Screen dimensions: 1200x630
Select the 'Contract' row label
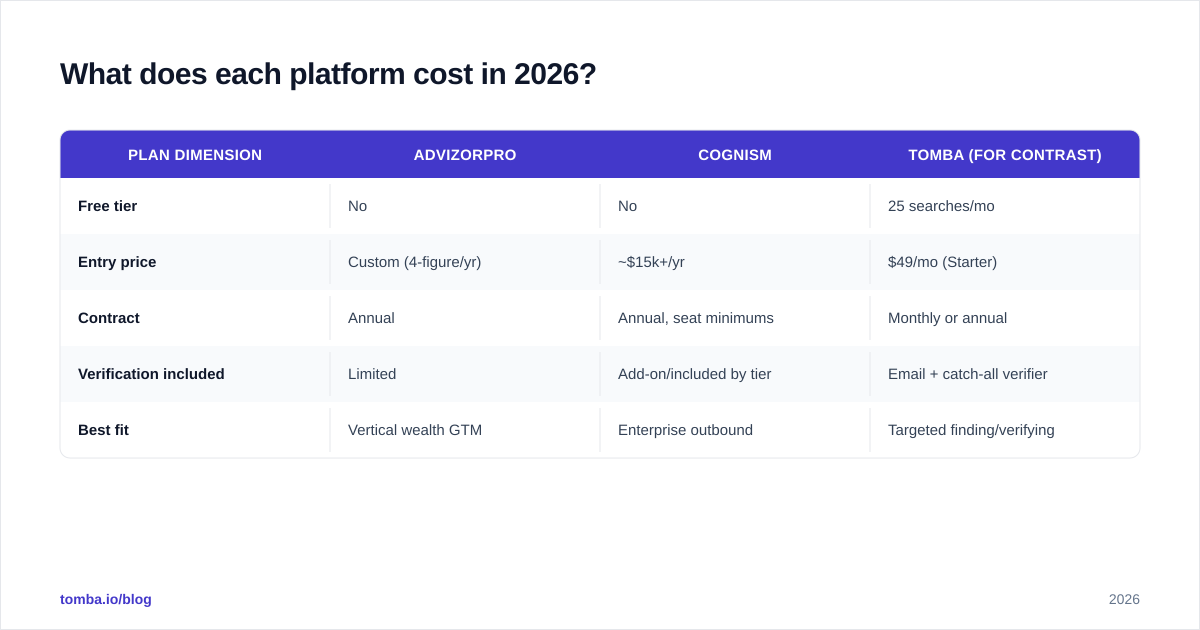point(109,318)
